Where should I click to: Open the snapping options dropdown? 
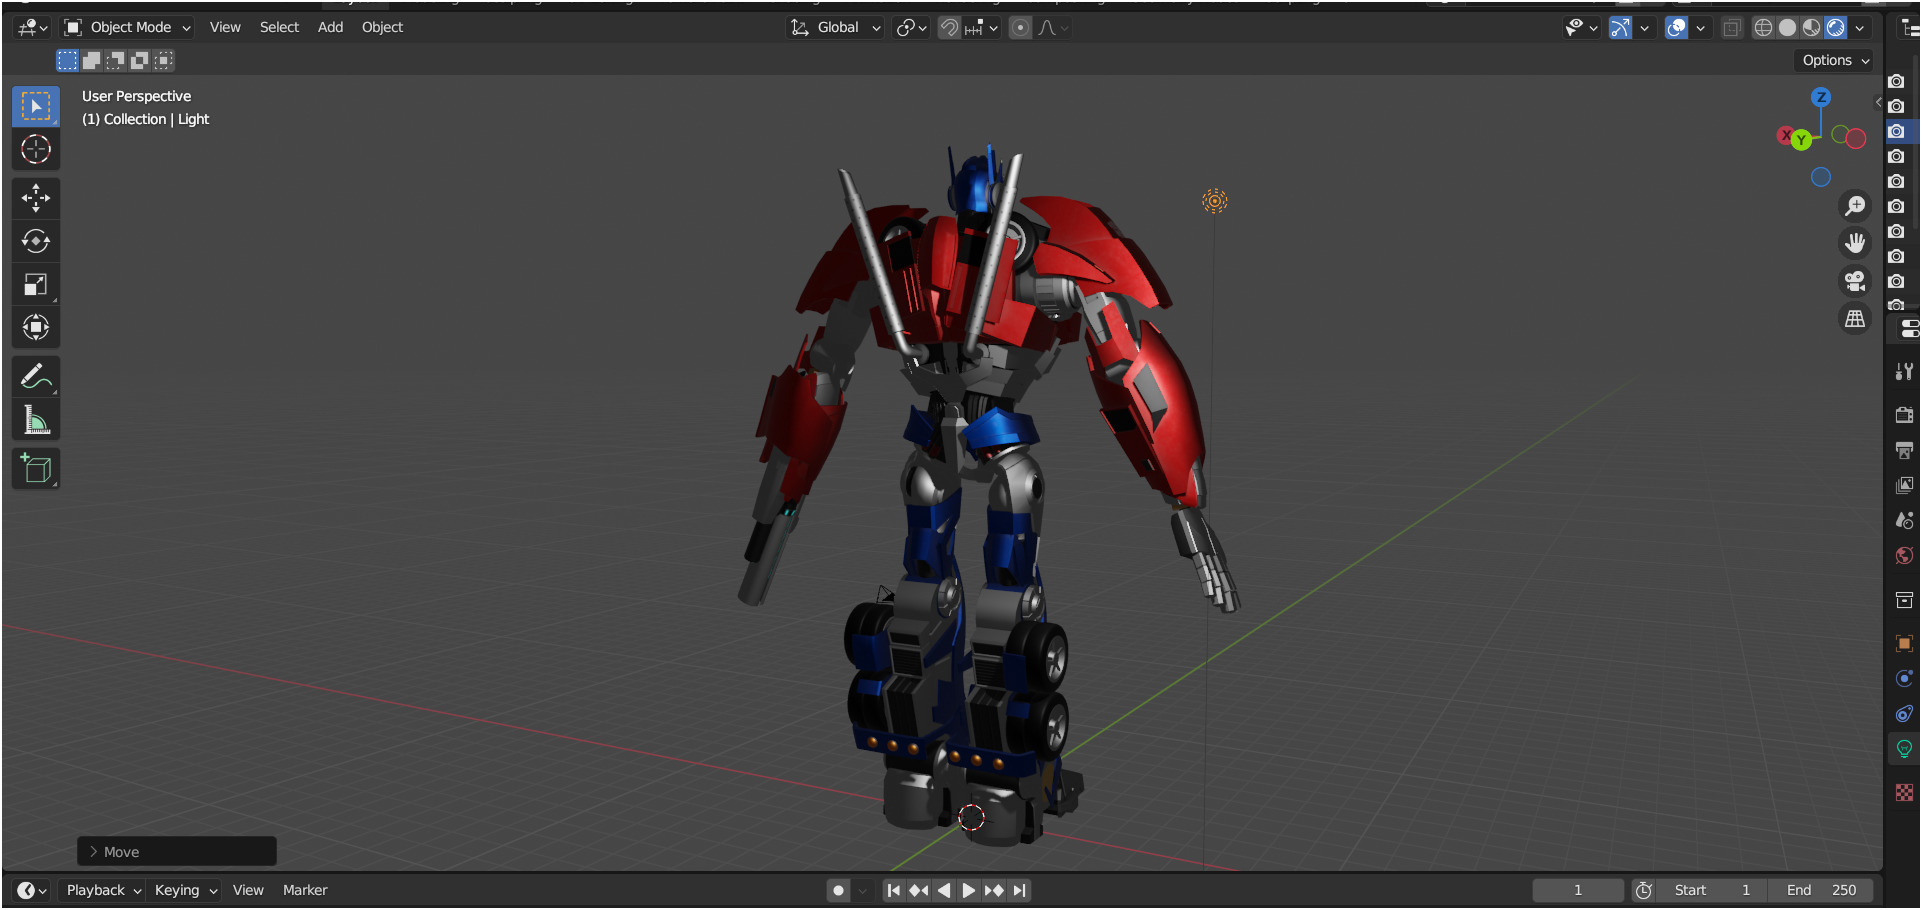click(x=982, y=28)
